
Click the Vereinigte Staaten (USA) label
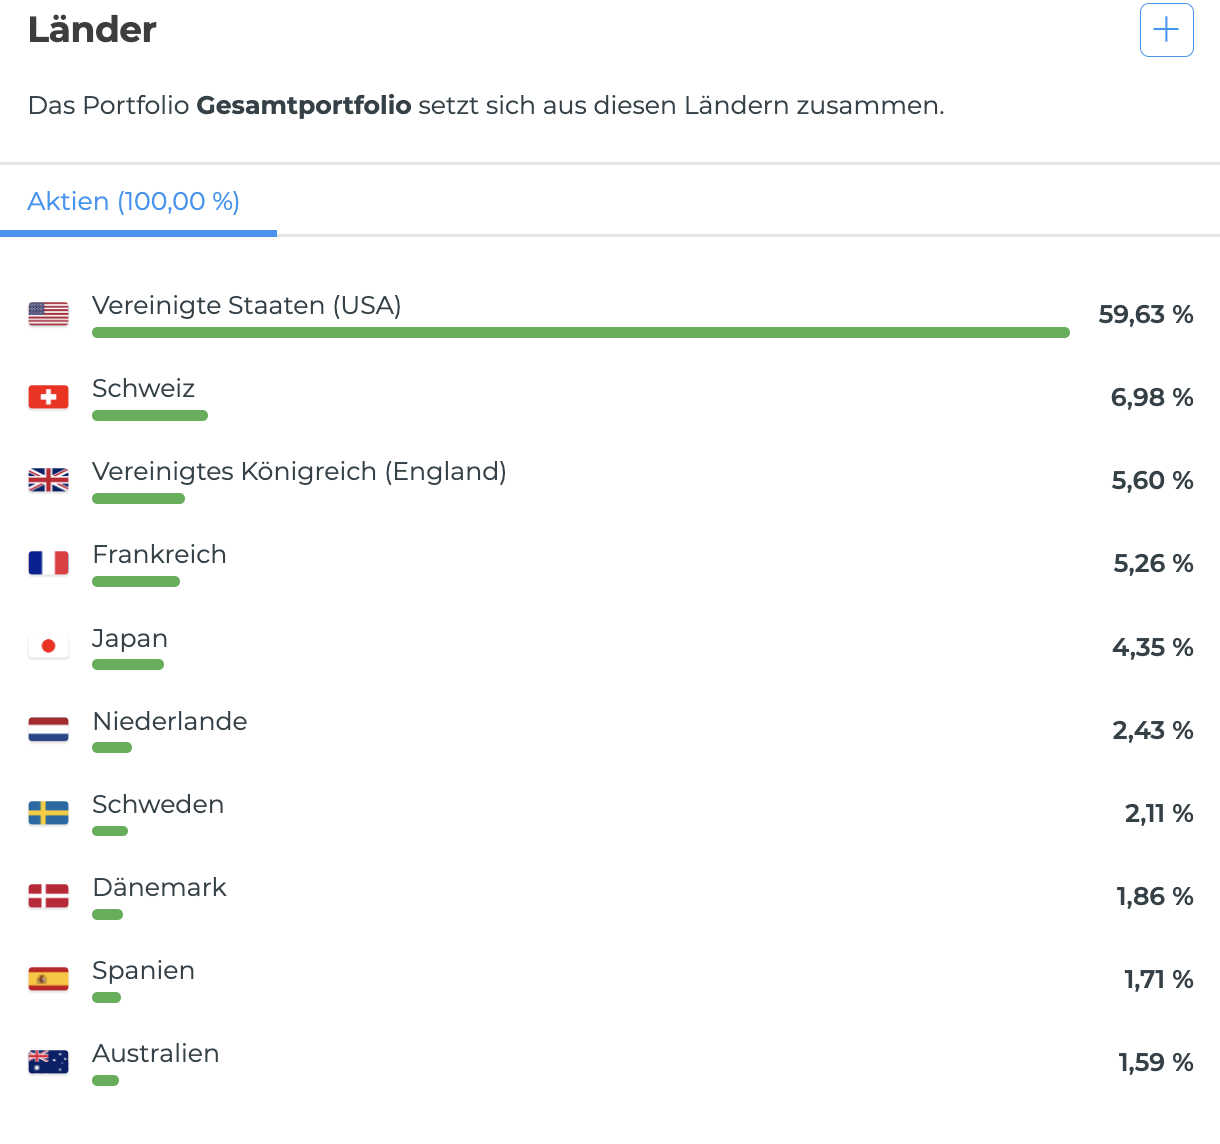(246, 305)
